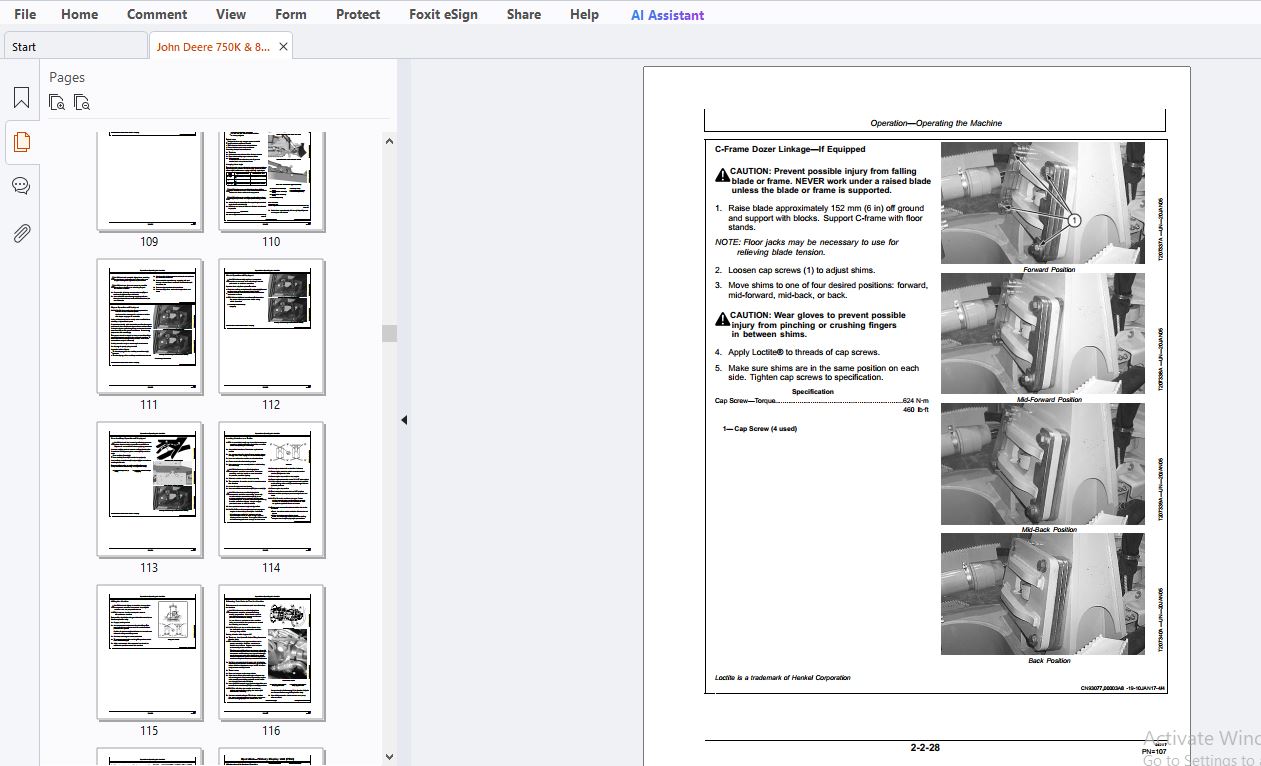The height and width of the screenshot is (766, 1261).
Task: Select page 112 thumbnail
Action: tap(271, 326)
